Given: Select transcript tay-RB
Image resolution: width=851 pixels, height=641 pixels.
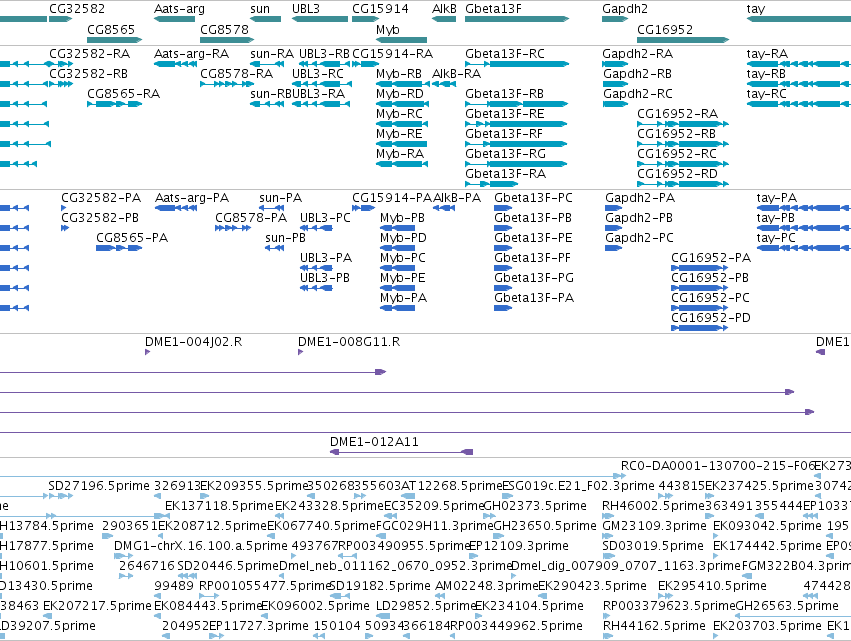Looking at the screenshot, I should tap(766, 74).
